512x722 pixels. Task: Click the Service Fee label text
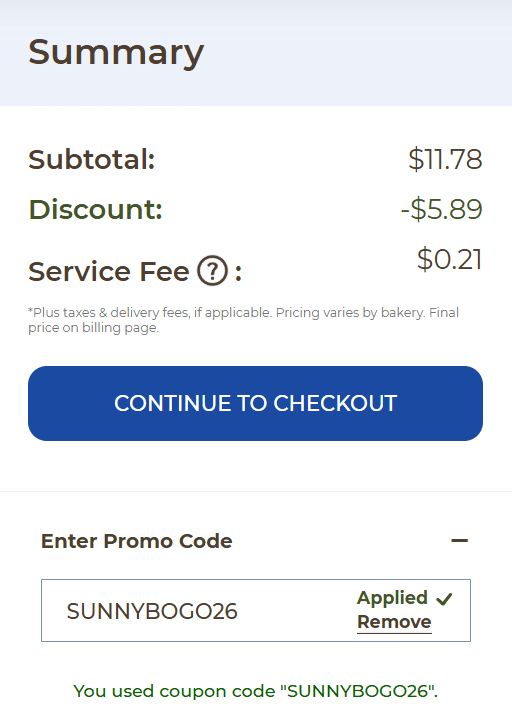point(109,271)
